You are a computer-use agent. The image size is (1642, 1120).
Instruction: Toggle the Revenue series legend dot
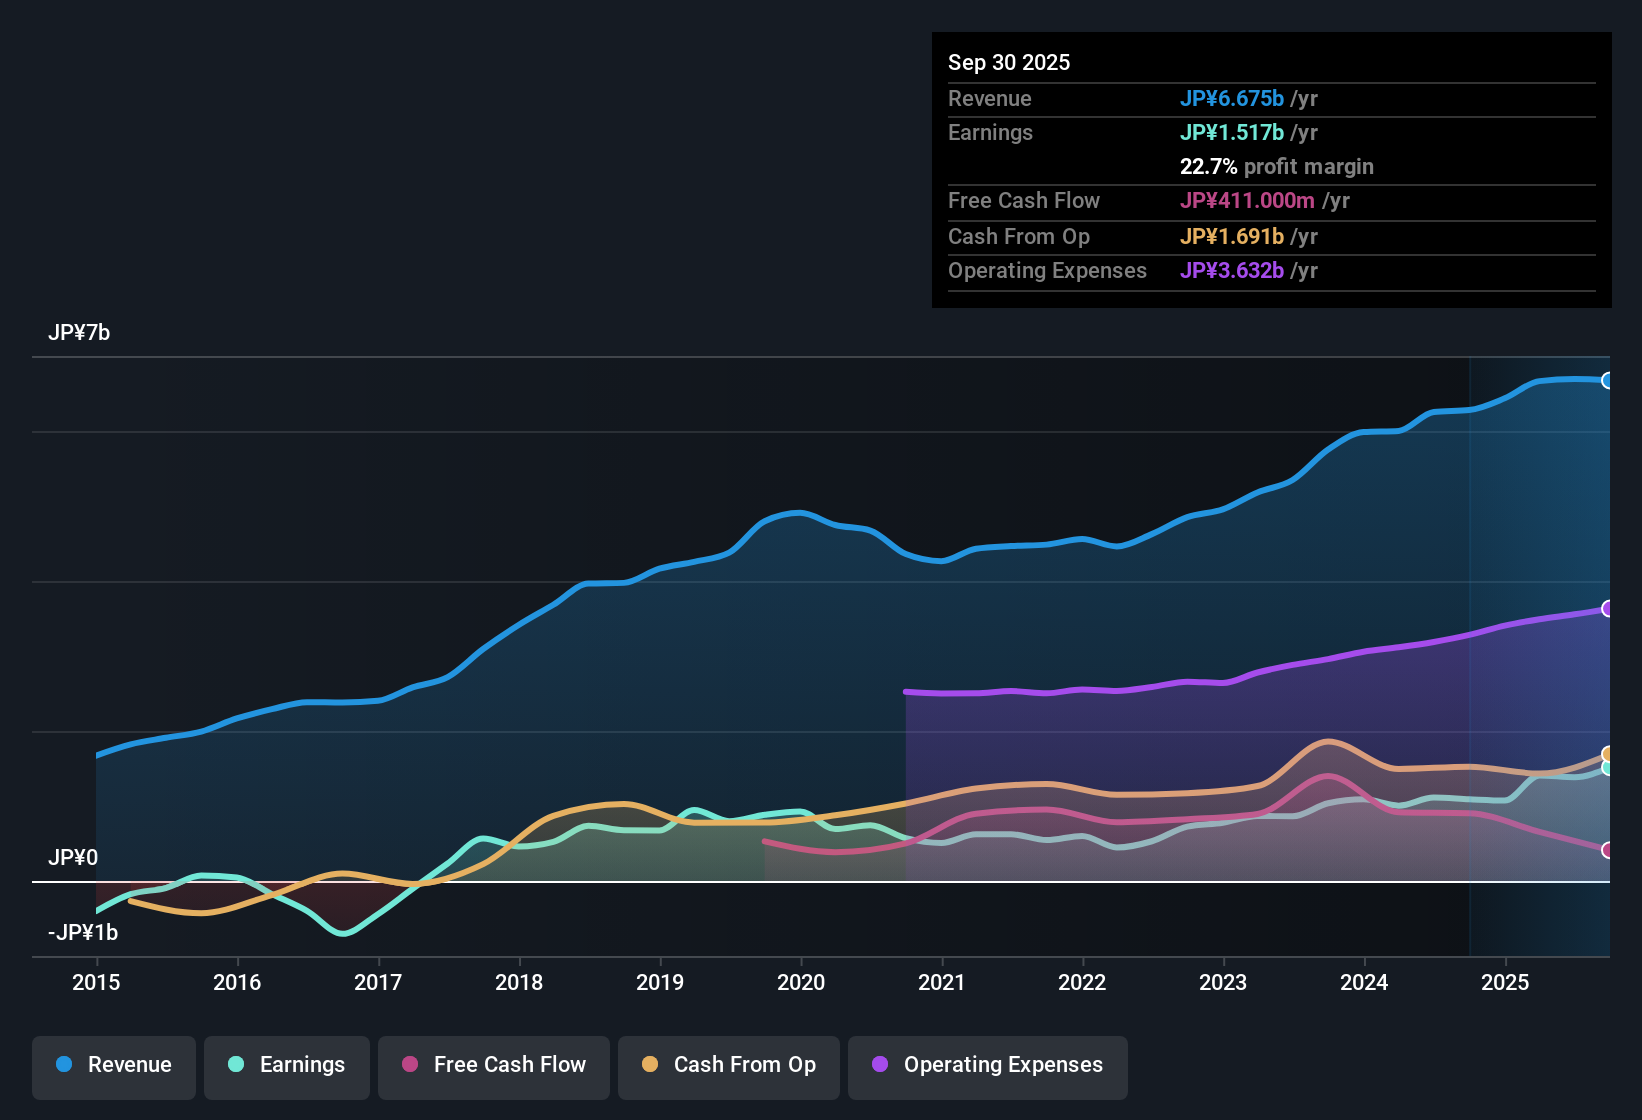coord(63,1065)
